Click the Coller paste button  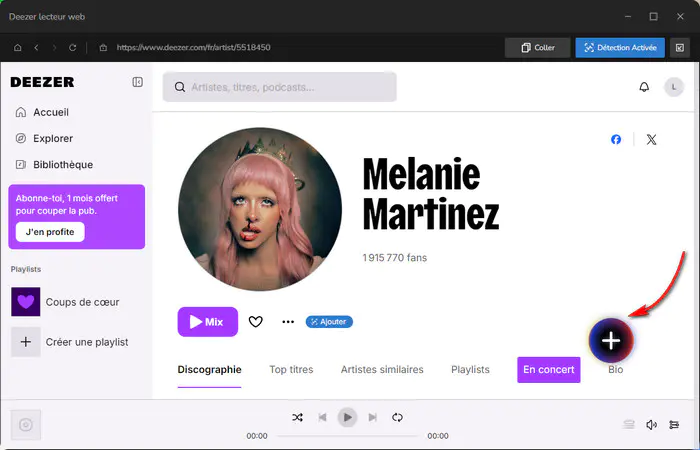point(538,47)
